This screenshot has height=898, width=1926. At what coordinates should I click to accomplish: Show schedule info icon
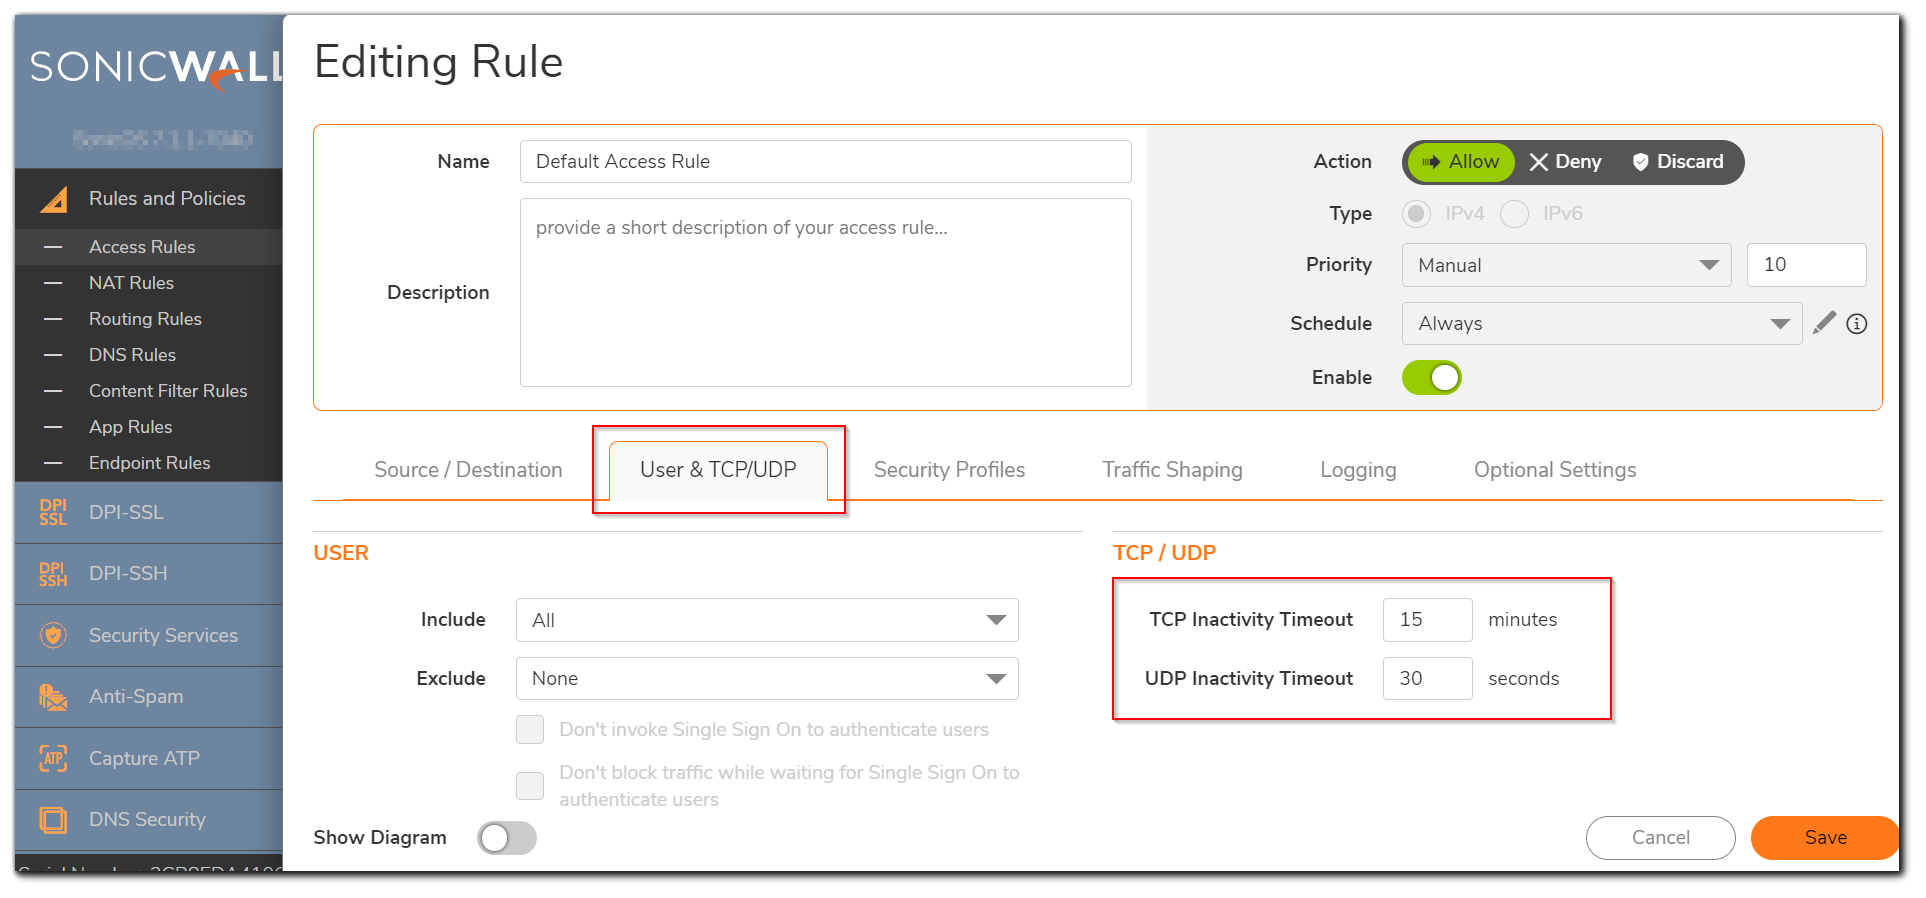[1857, 324]
